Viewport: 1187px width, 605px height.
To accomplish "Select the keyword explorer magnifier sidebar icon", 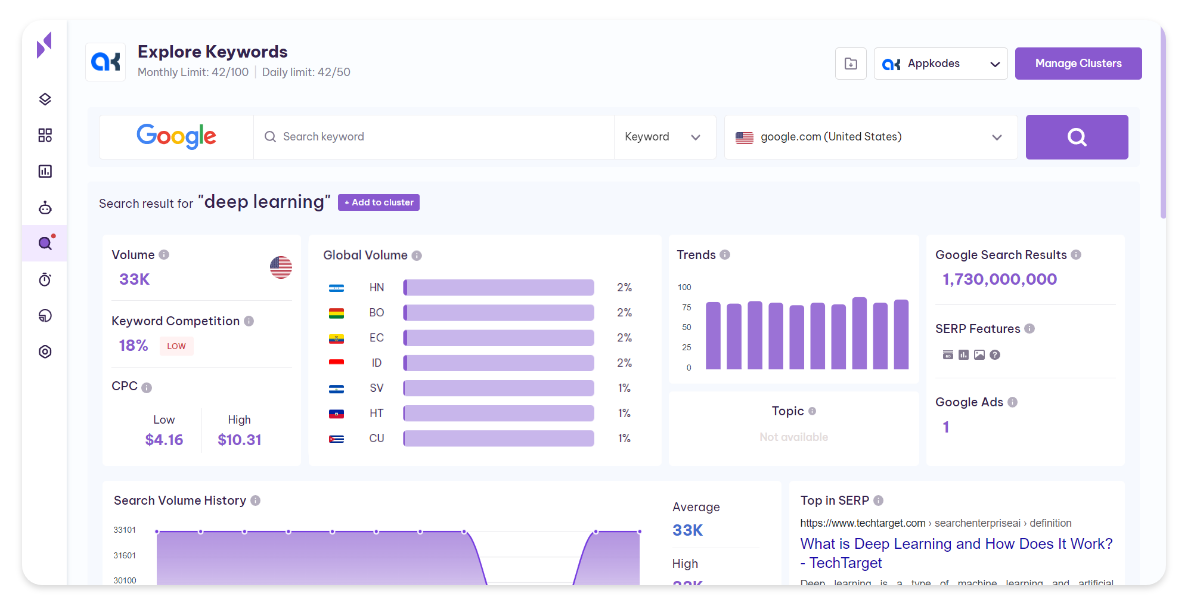I will [45, 243].
